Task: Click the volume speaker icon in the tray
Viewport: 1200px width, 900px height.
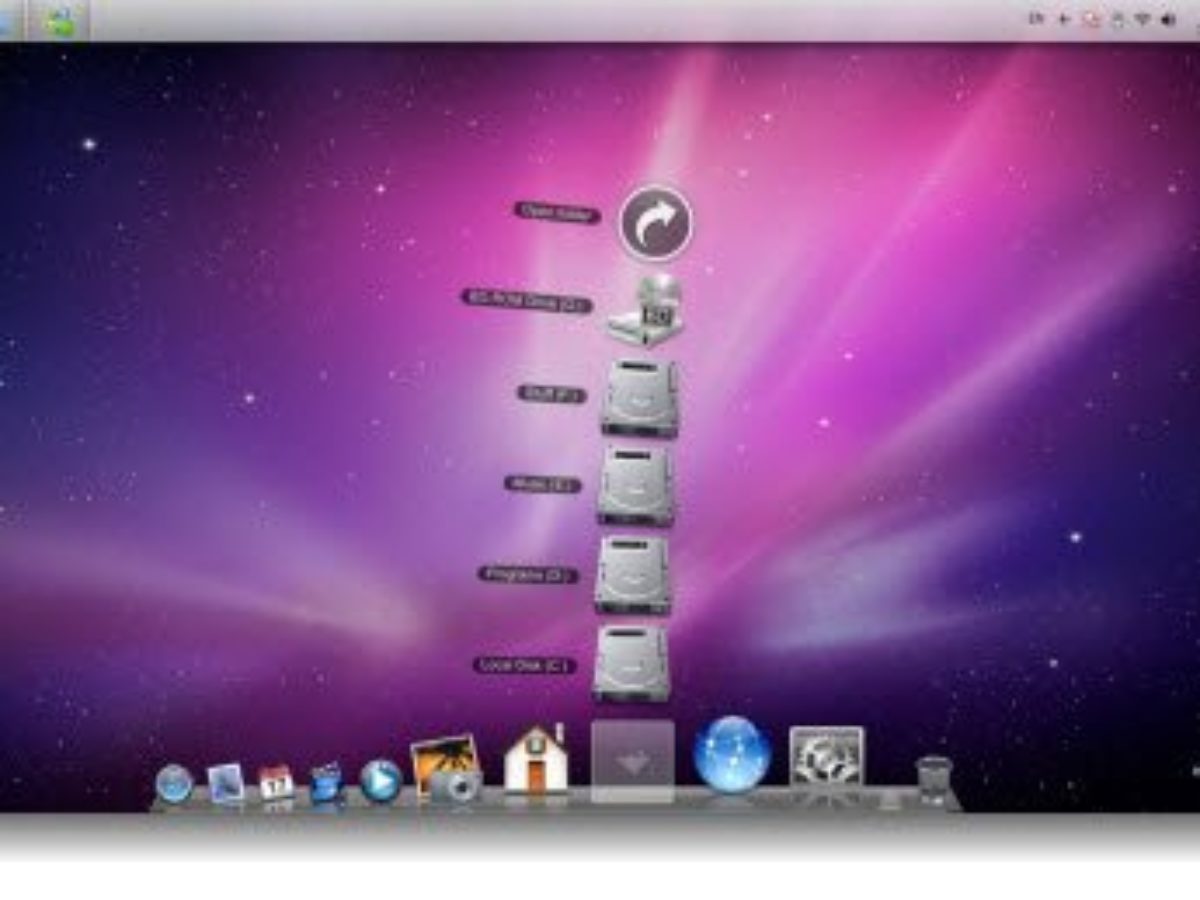Action: coord(1167,19)
